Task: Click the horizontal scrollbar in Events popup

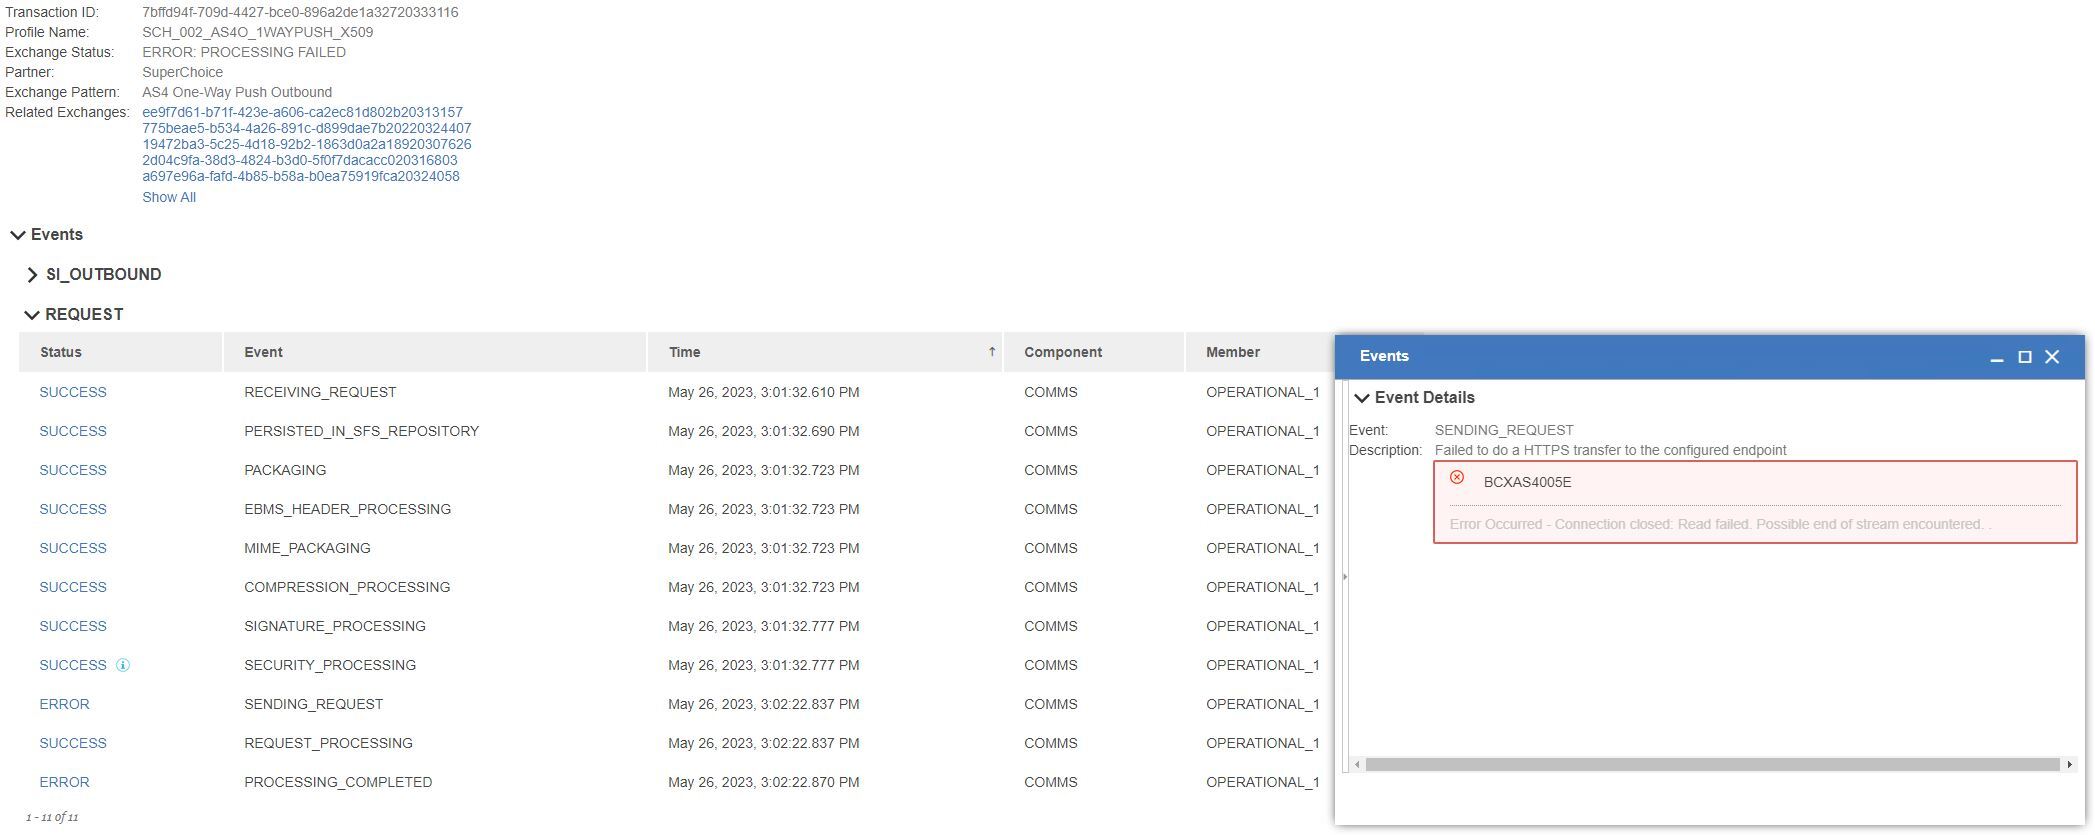Action: pos(1712,765)
